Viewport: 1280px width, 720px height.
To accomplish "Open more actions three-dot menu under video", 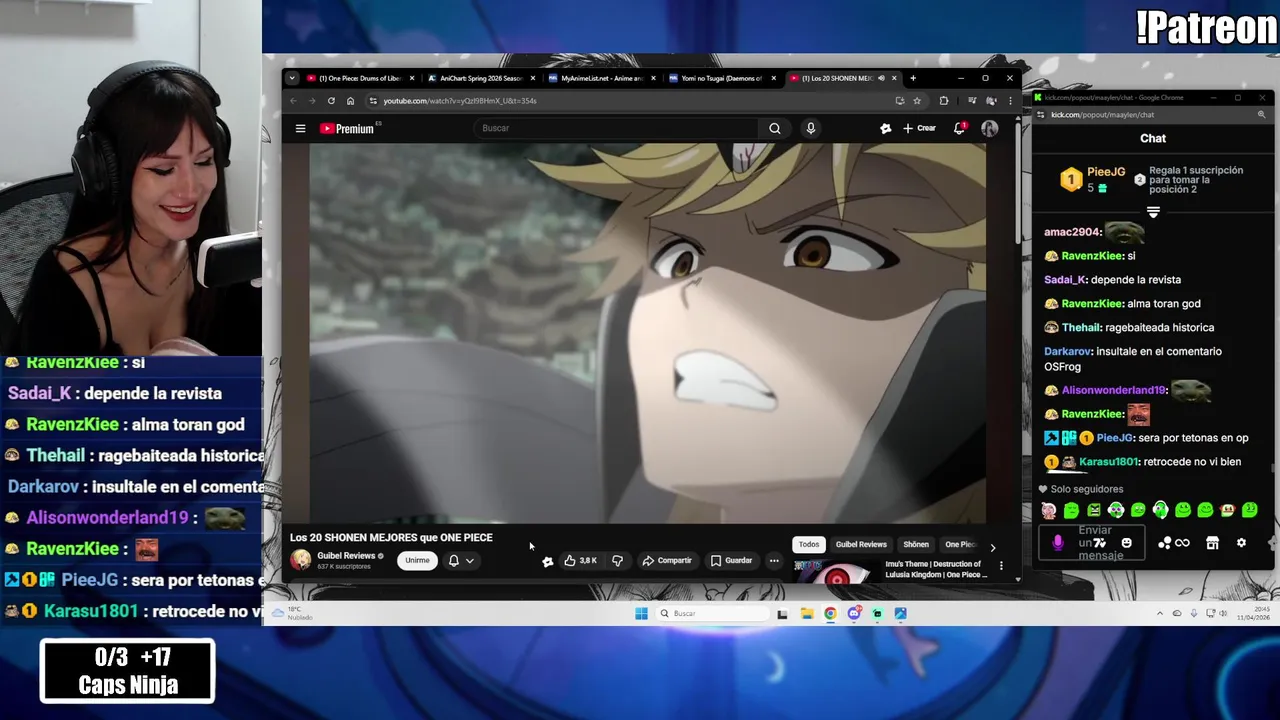I will pos(774,561).
